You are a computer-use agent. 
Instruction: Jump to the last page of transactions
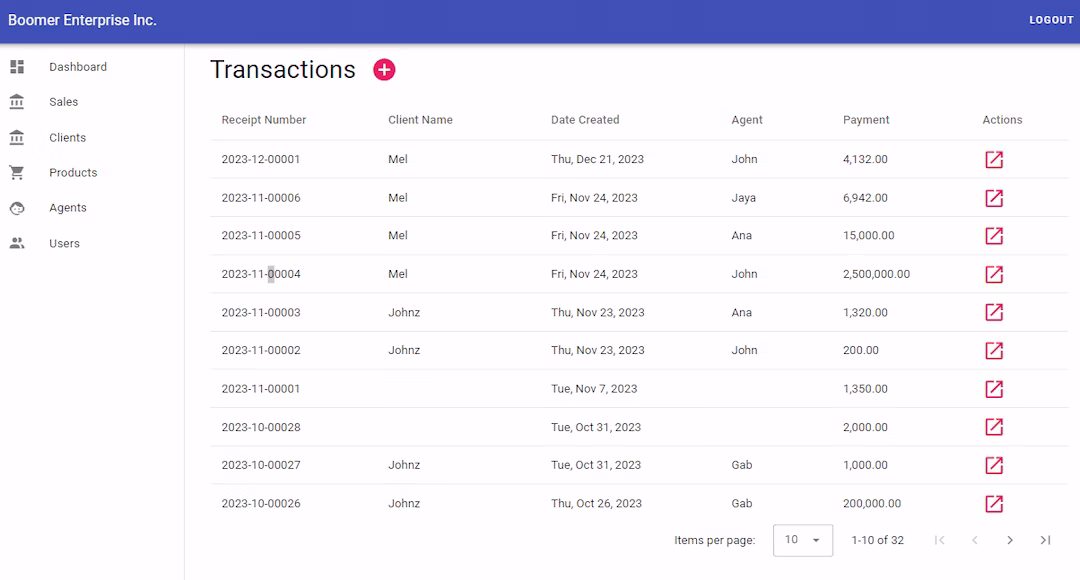[x=1045, y=540]
